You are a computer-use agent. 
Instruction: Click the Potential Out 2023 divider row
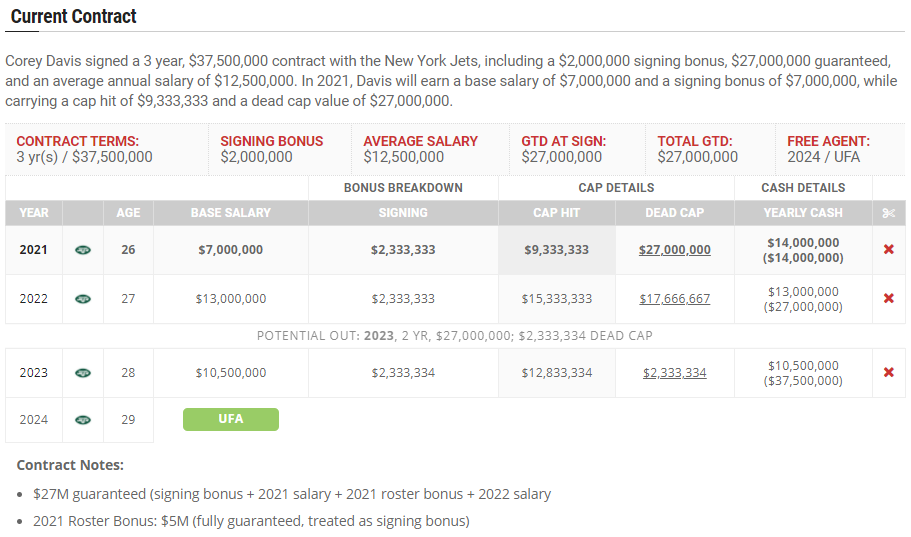455,336
